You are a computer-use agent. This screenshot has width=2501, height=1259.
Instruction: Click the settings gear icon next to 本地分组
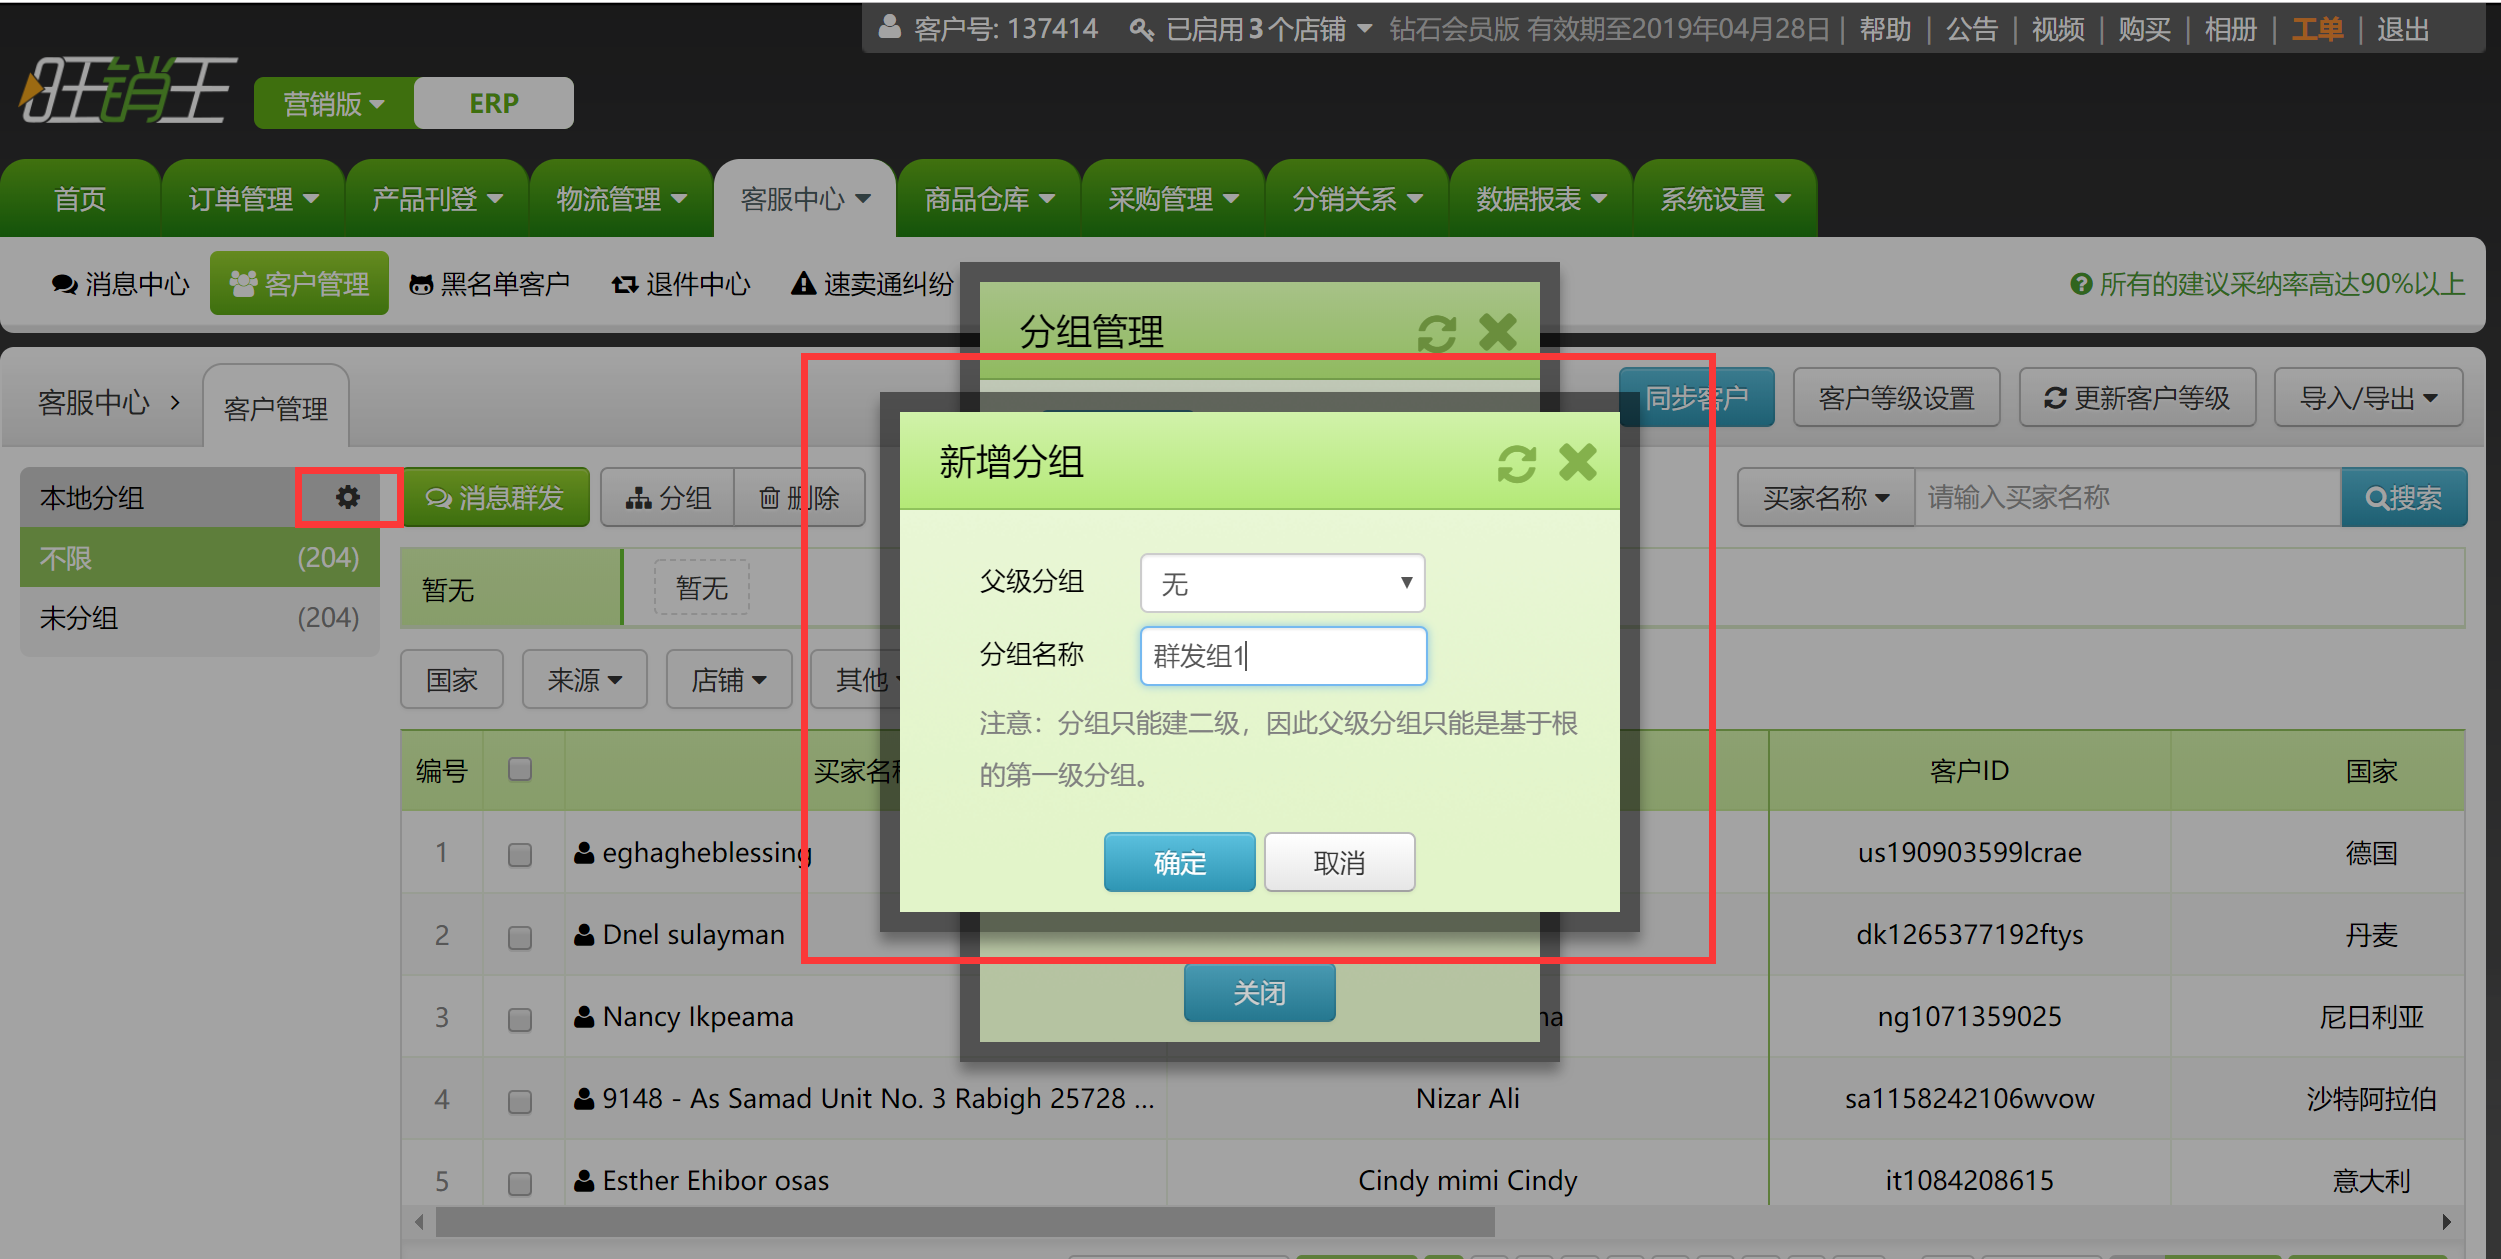[x=347, y=498]
